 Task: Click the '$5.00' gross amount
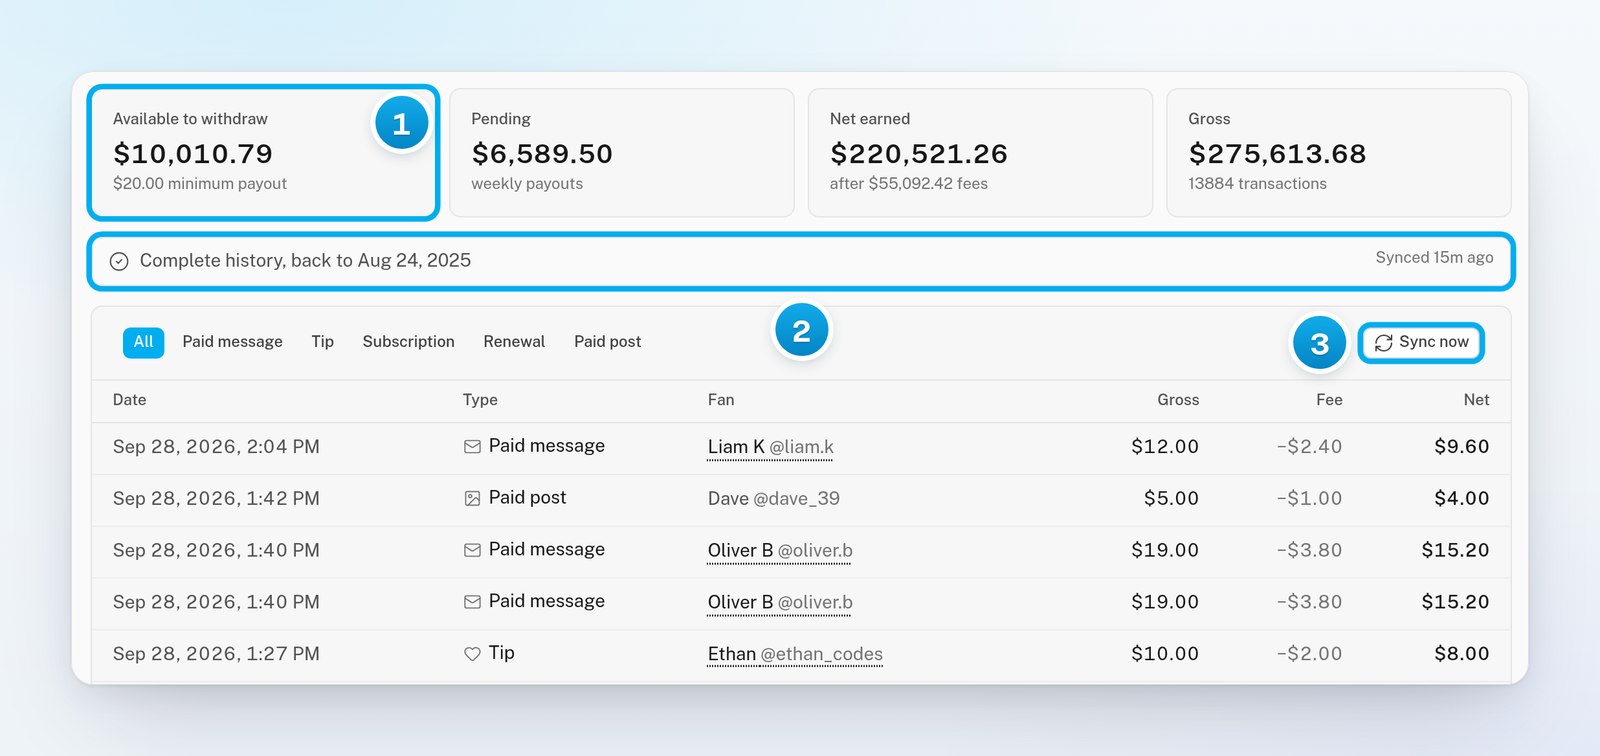(x=1171, y=499)
